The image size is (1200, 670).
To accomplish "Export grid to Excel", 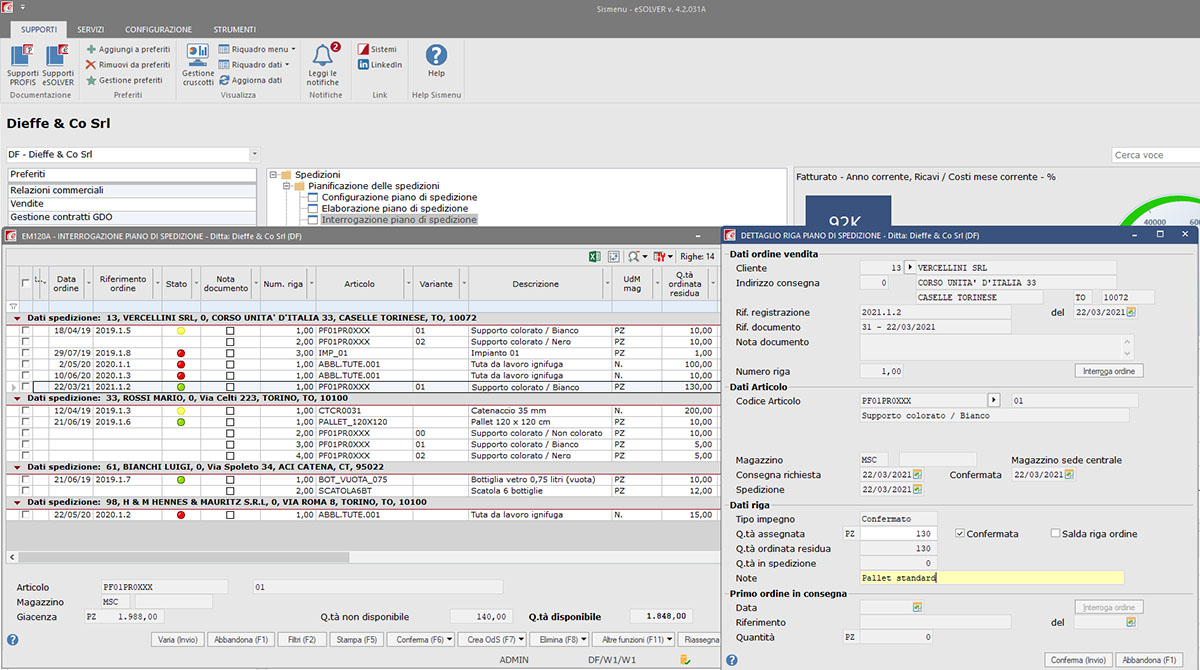I will click(594, 257).
